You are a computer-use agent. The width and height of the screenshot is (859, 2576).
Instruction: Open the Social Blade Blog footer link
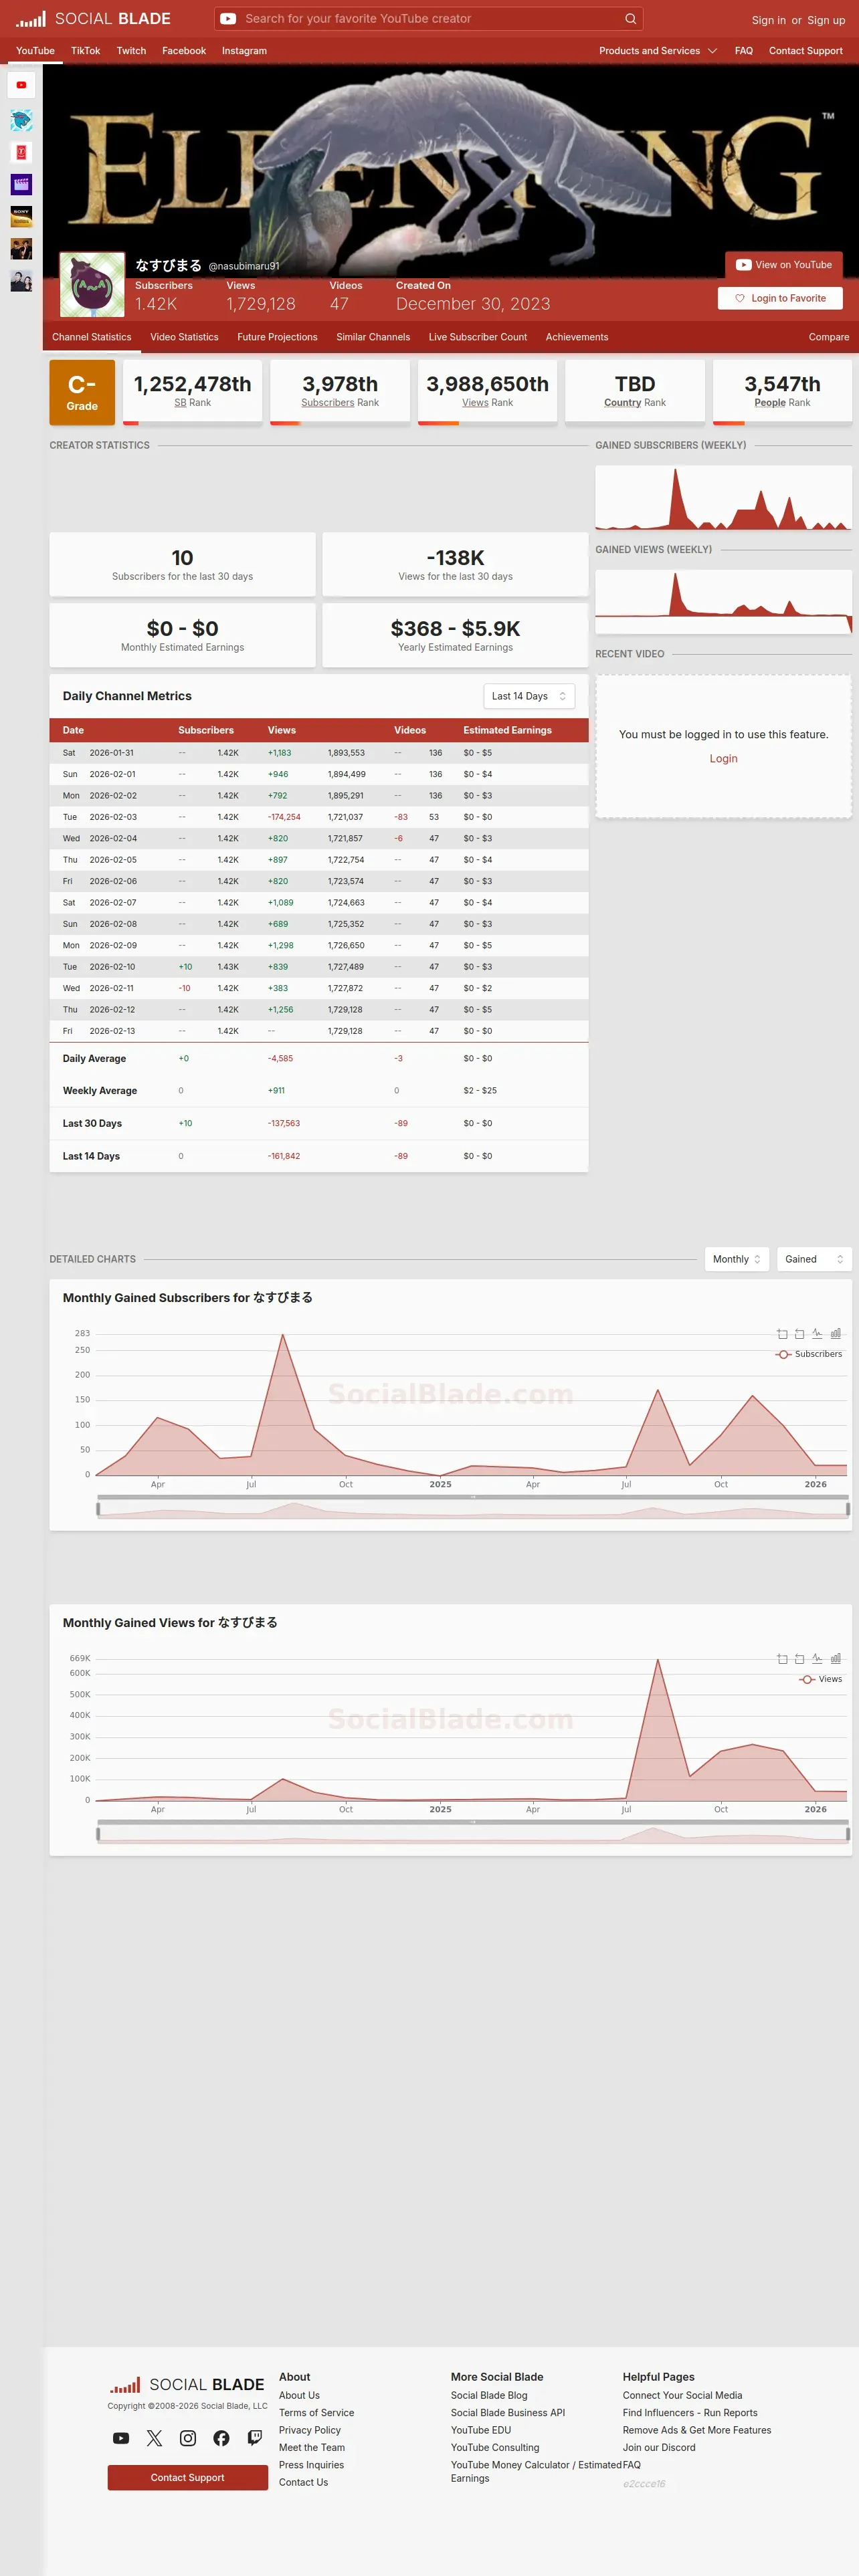click(489, 2395)
